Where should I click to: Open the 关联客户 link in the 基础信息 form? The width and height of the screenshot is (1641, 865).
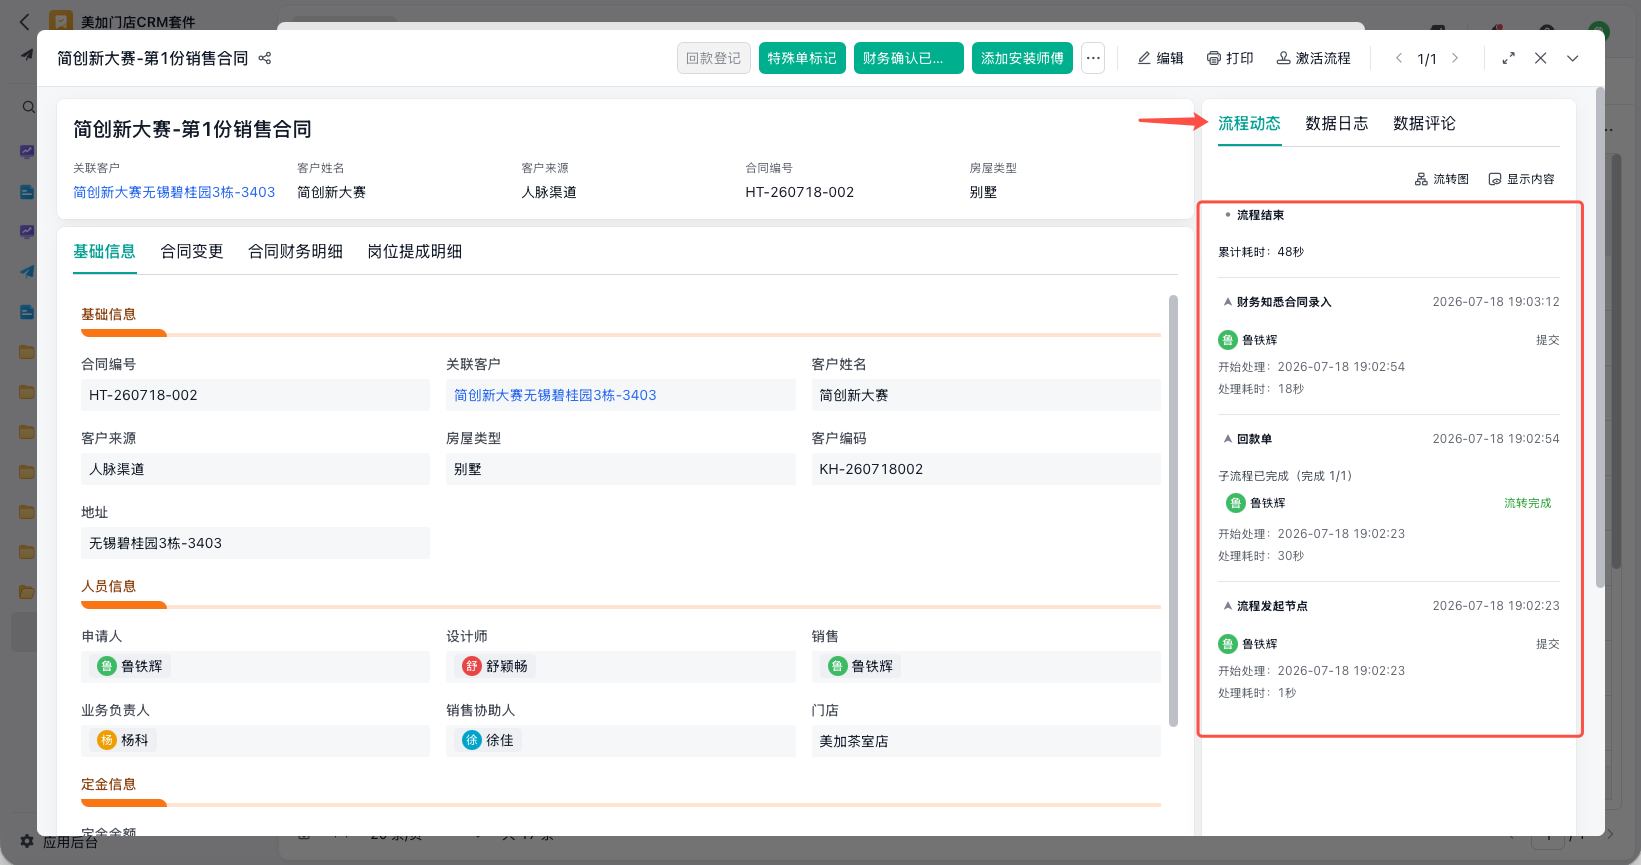click(x=555, y=395)
